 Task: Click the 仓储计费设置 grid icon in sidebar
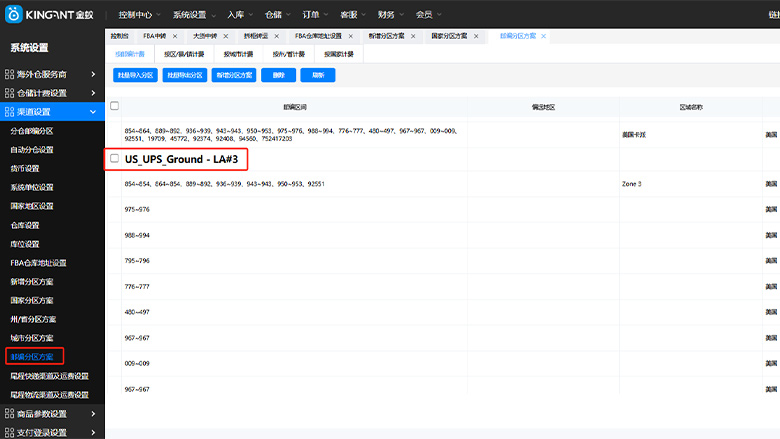(9, 93)
